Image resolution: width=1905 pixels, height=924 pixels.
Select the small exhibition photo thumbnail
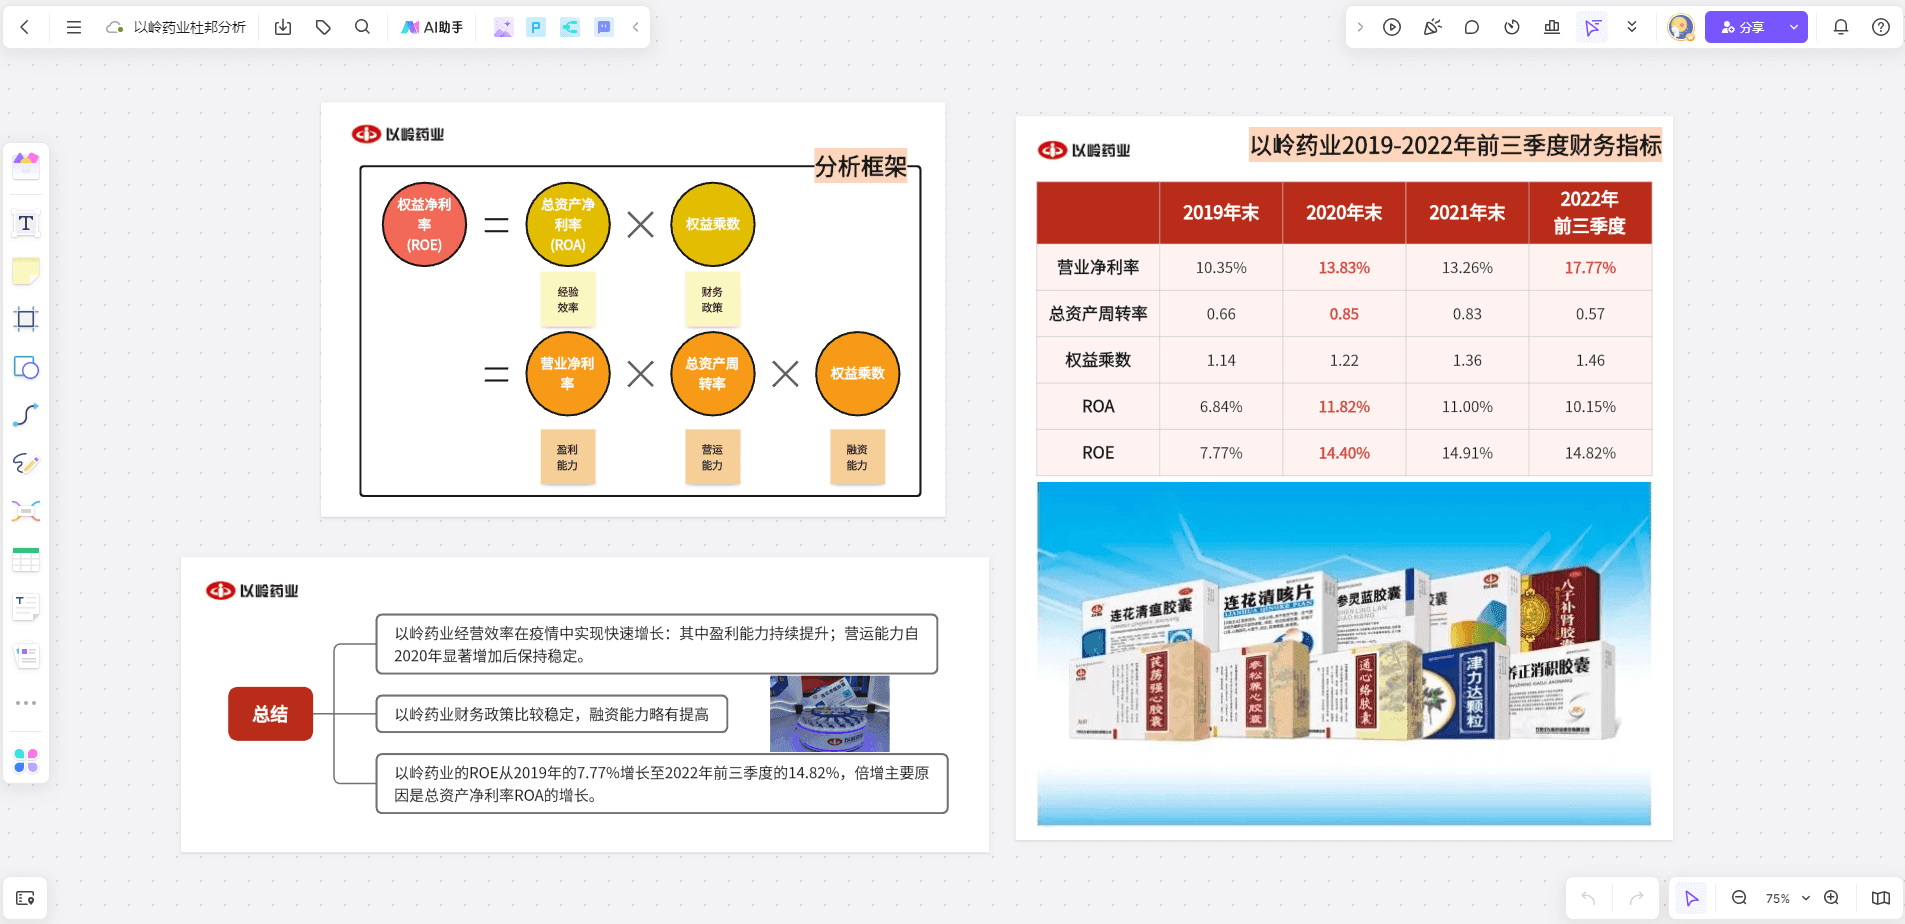(829, 713)
